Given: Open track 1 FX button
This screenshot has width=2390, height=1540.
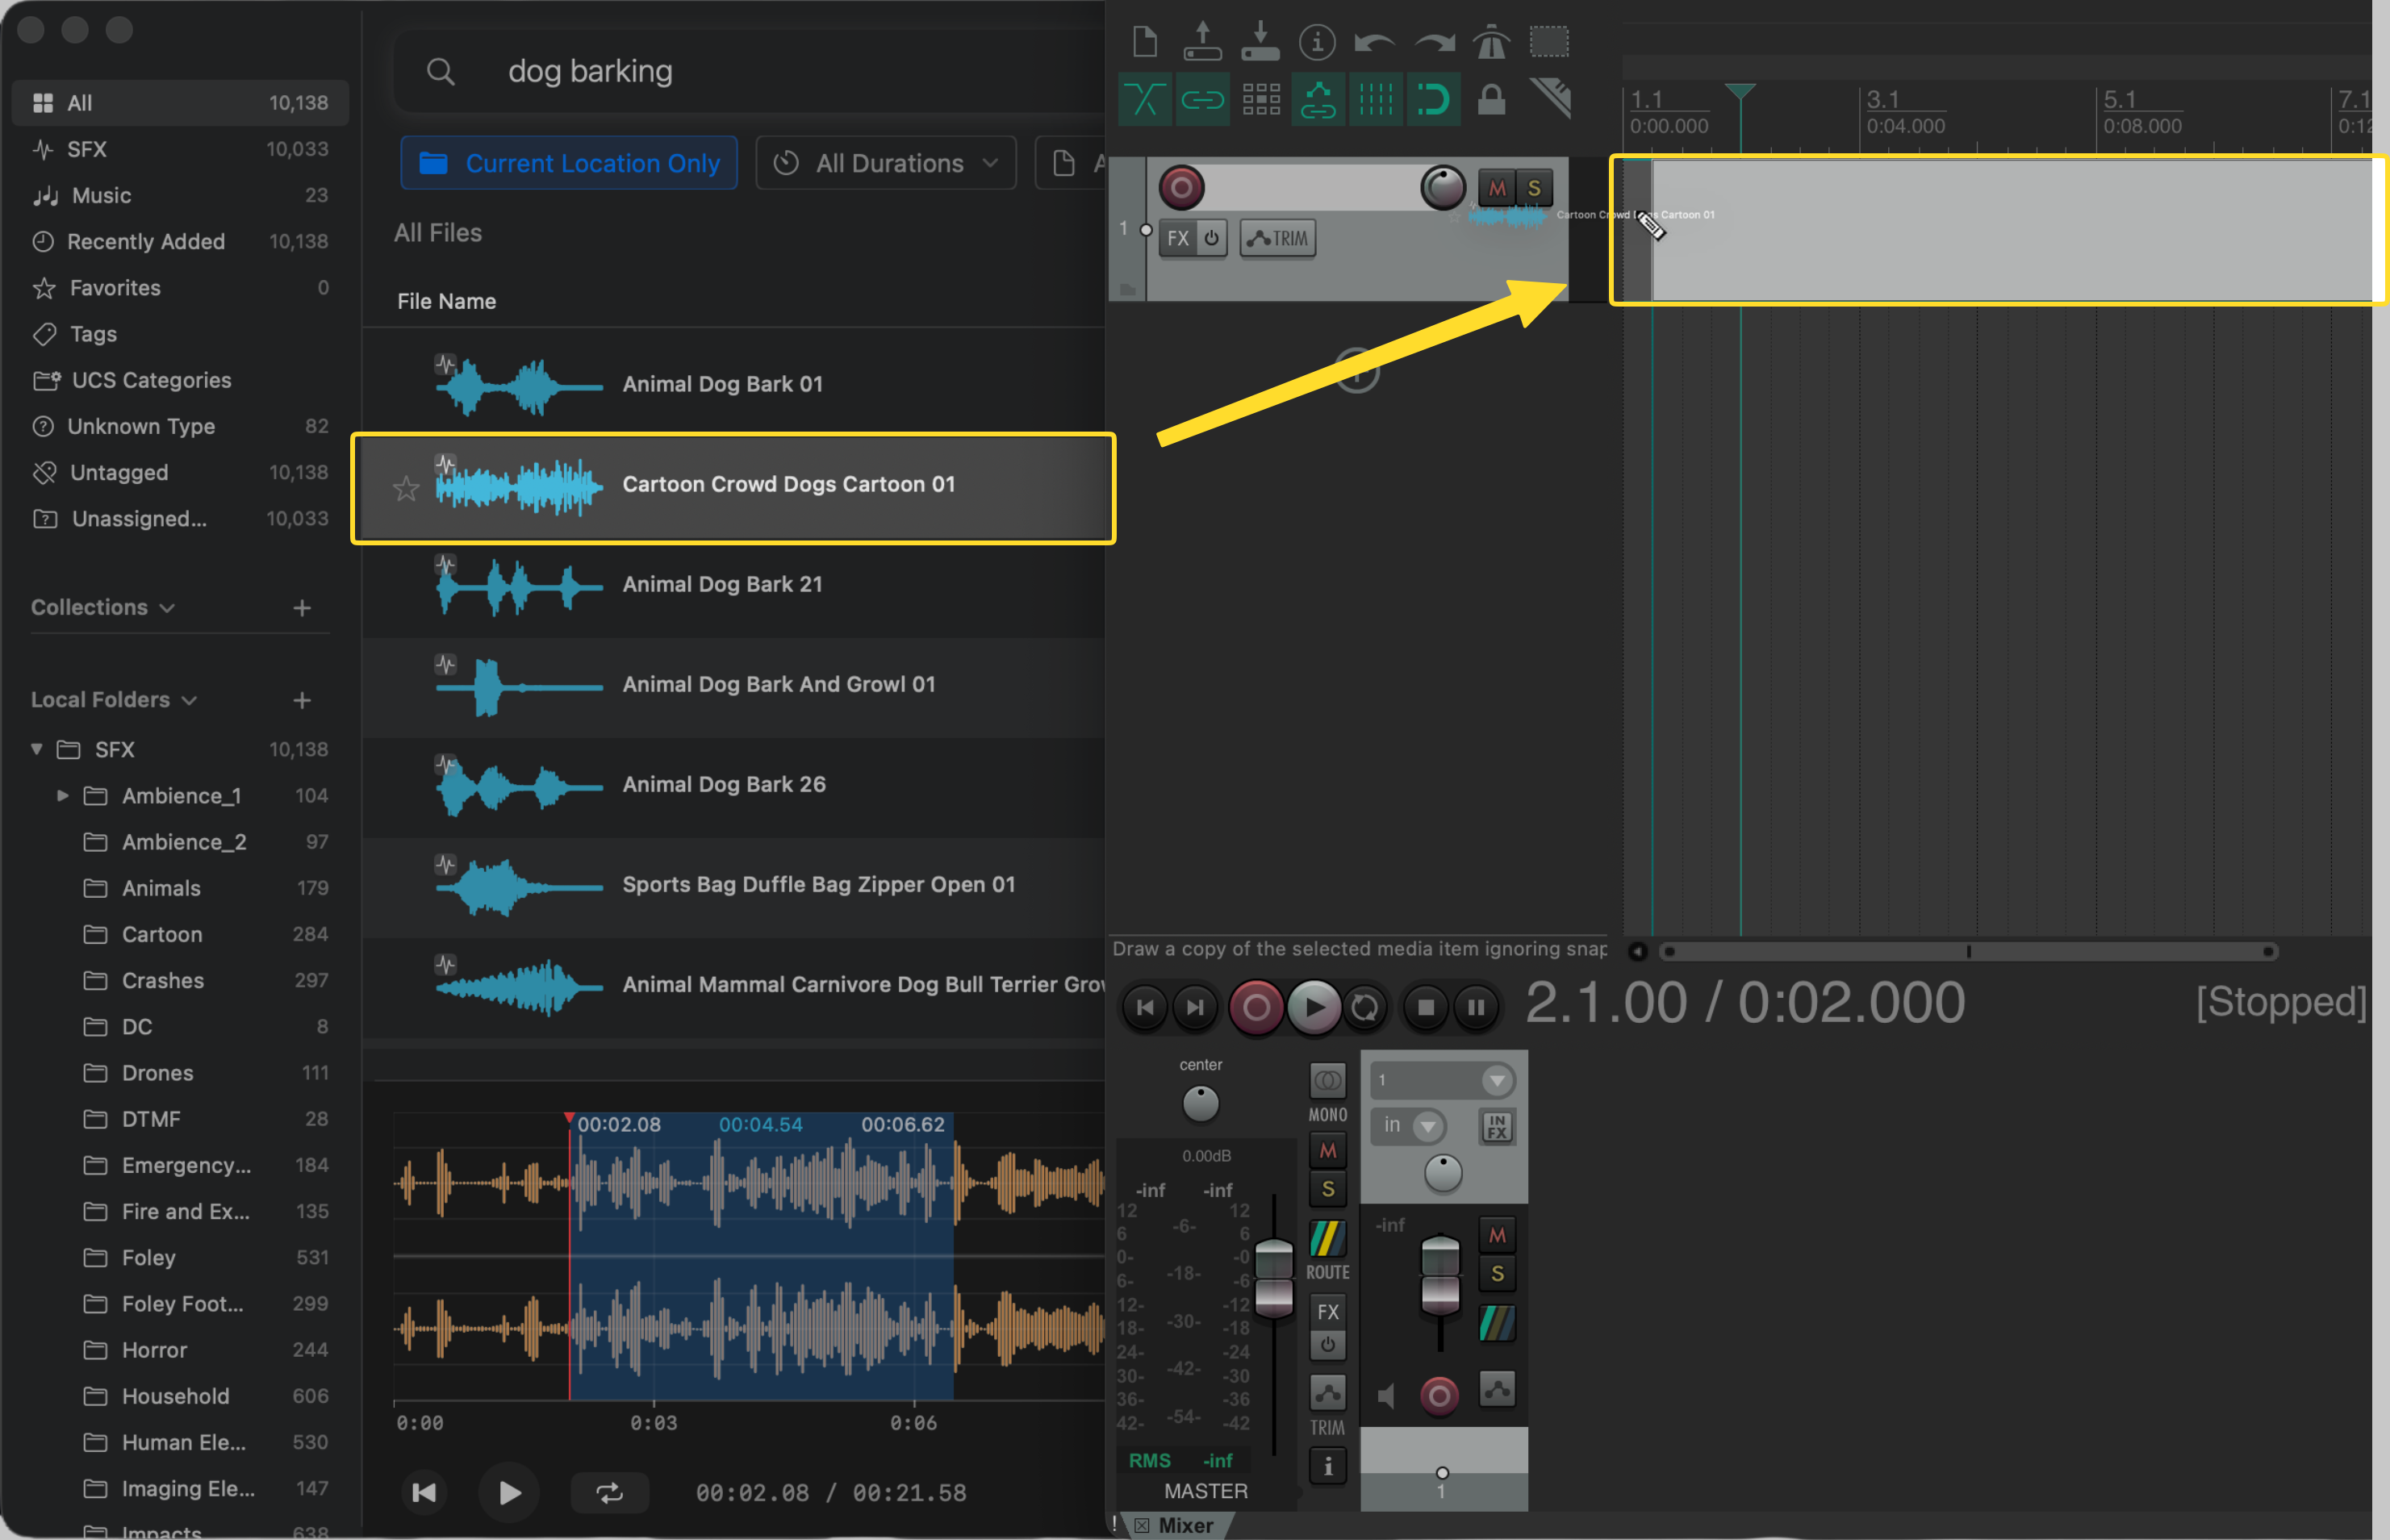Looking at the screenshot, I should (x=1177, y=238).
